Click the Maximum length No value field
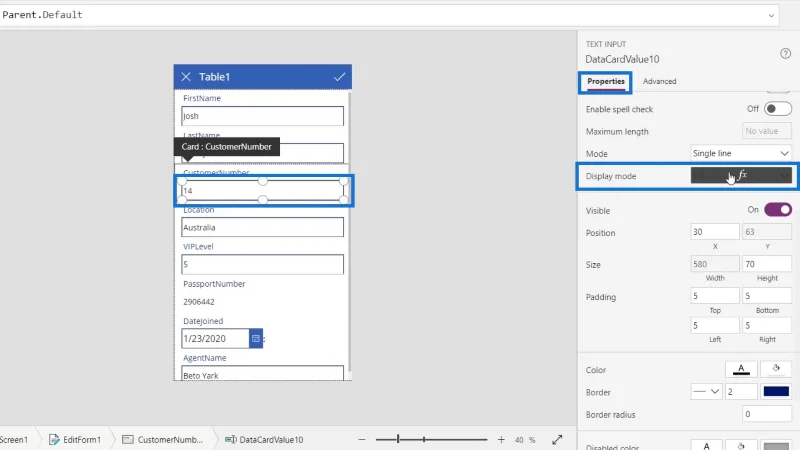The height and width of the screenshot is (450, 800). (767, 131)
